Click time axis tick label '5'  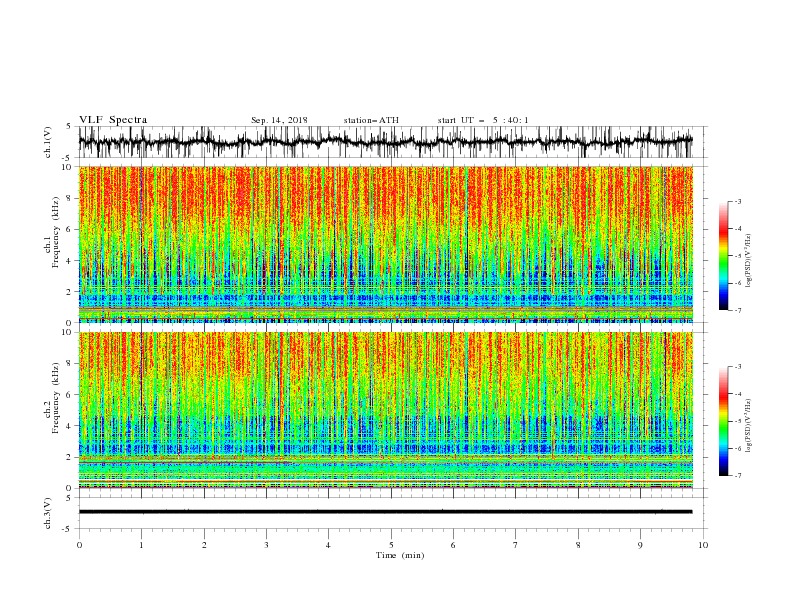click(x=391, y=545)
